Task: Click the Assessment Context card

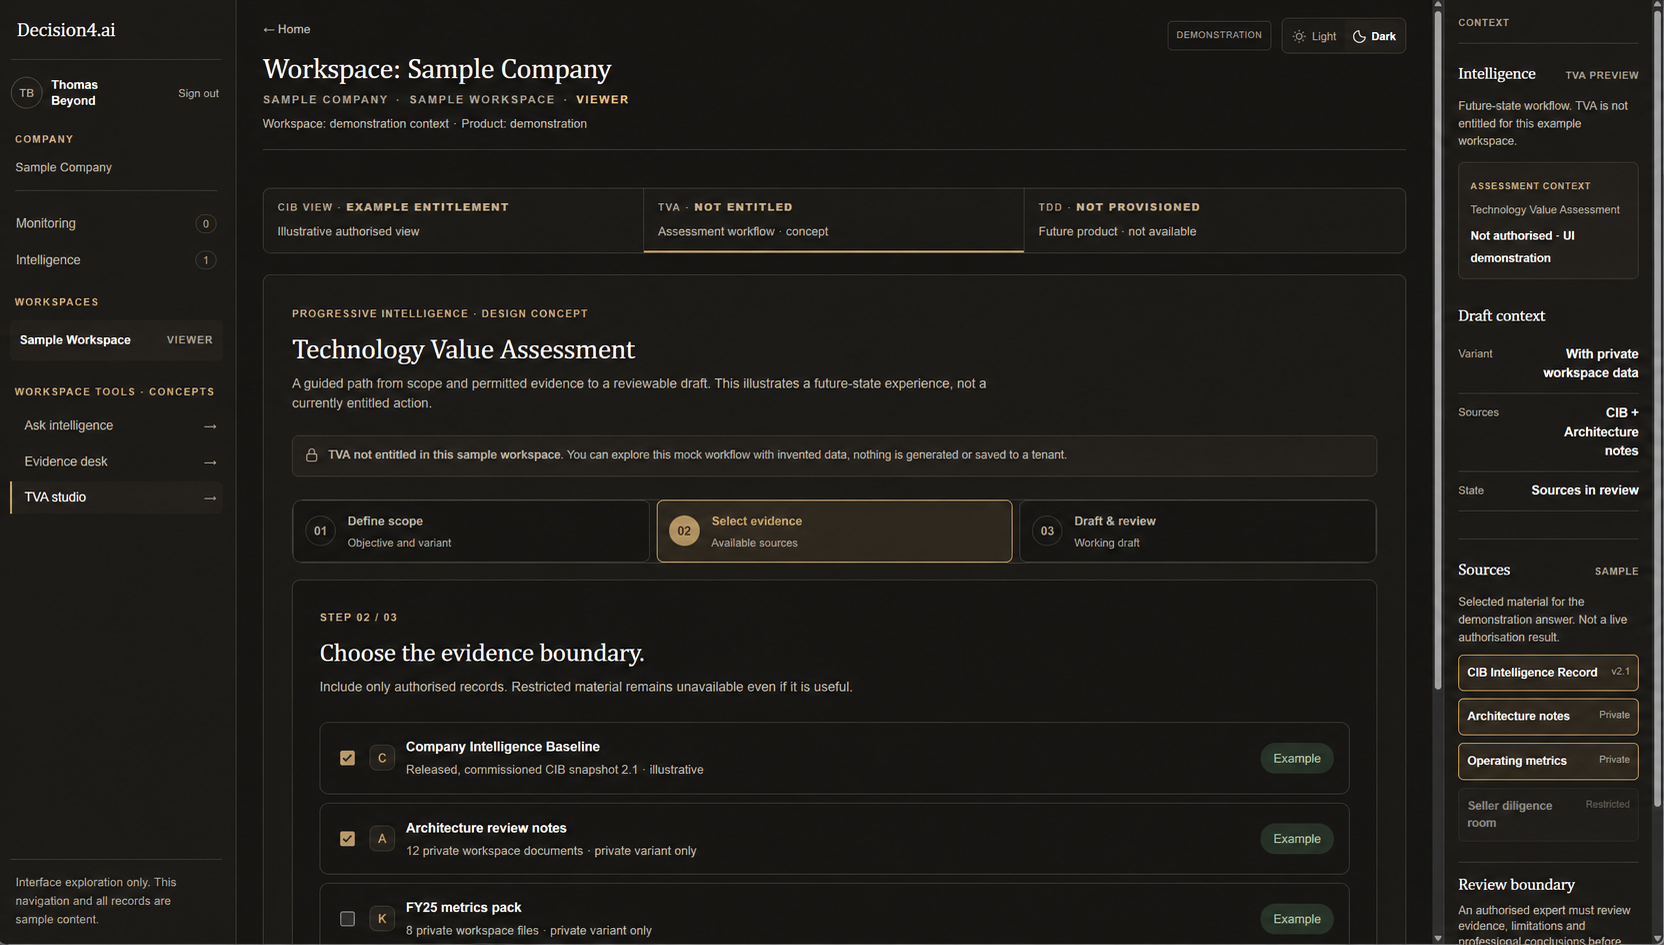Action: (x=1548, y=221)
